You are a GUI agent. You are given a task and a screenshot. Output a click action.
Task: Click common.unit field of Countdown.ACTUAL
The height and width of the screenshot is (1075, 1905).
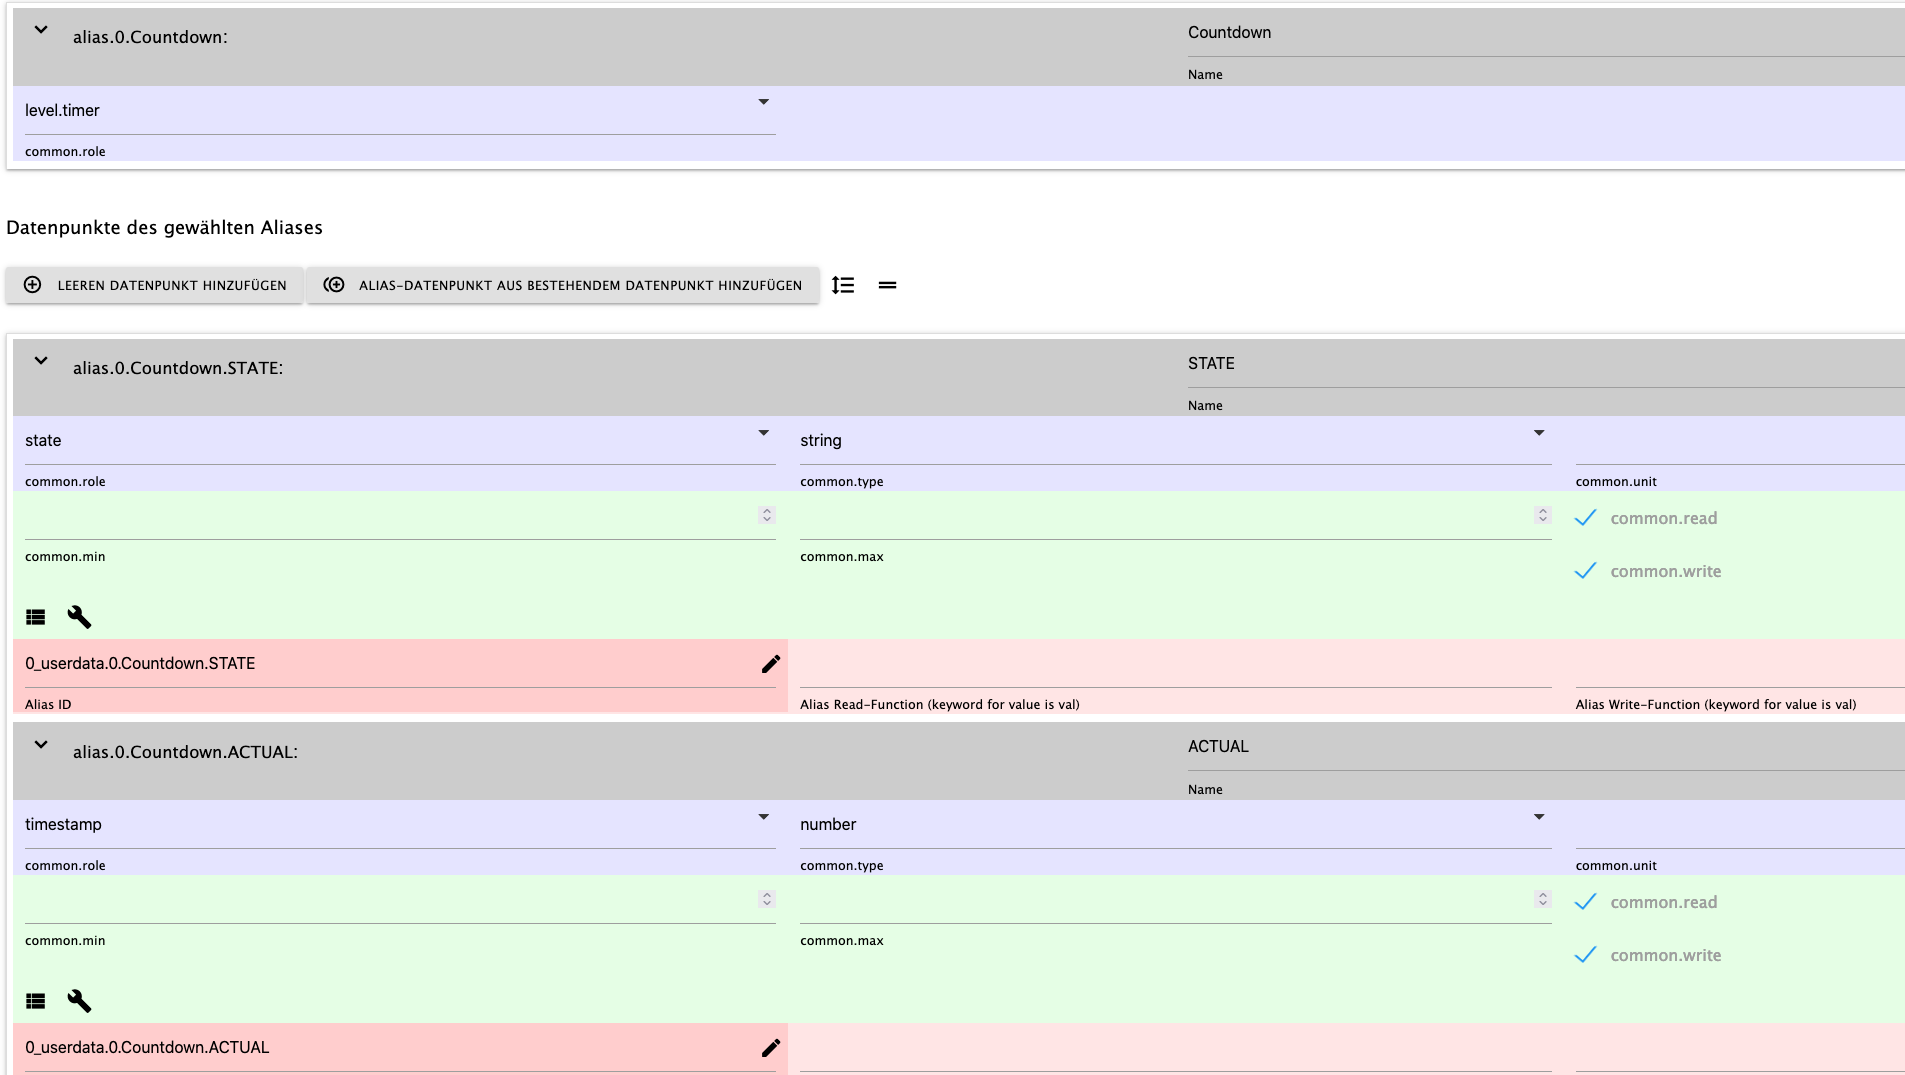click(x=1740, y=826)
